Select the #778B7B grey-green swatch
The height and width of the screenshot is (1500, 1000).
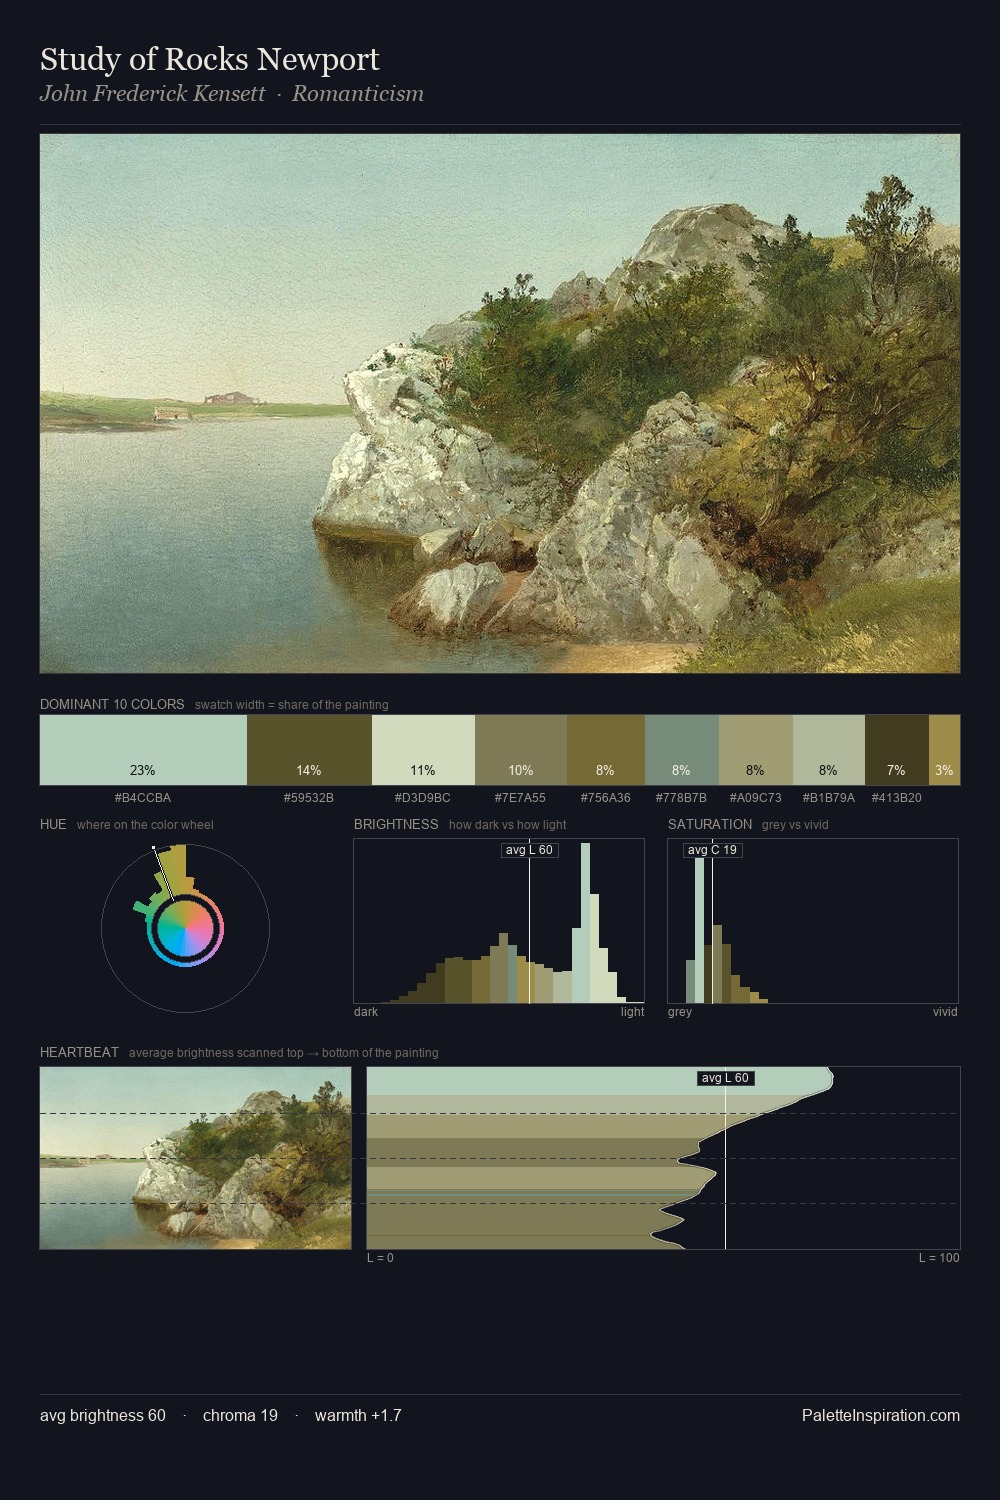pyautogui.click(x=682, y=750)
